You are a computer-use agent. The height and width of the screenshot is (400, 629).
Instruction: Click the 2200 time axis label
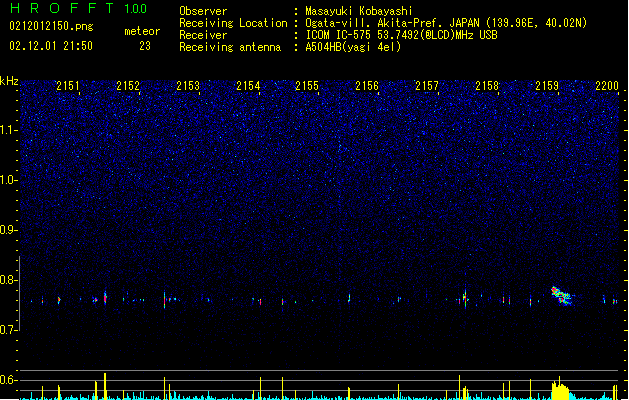607,86
